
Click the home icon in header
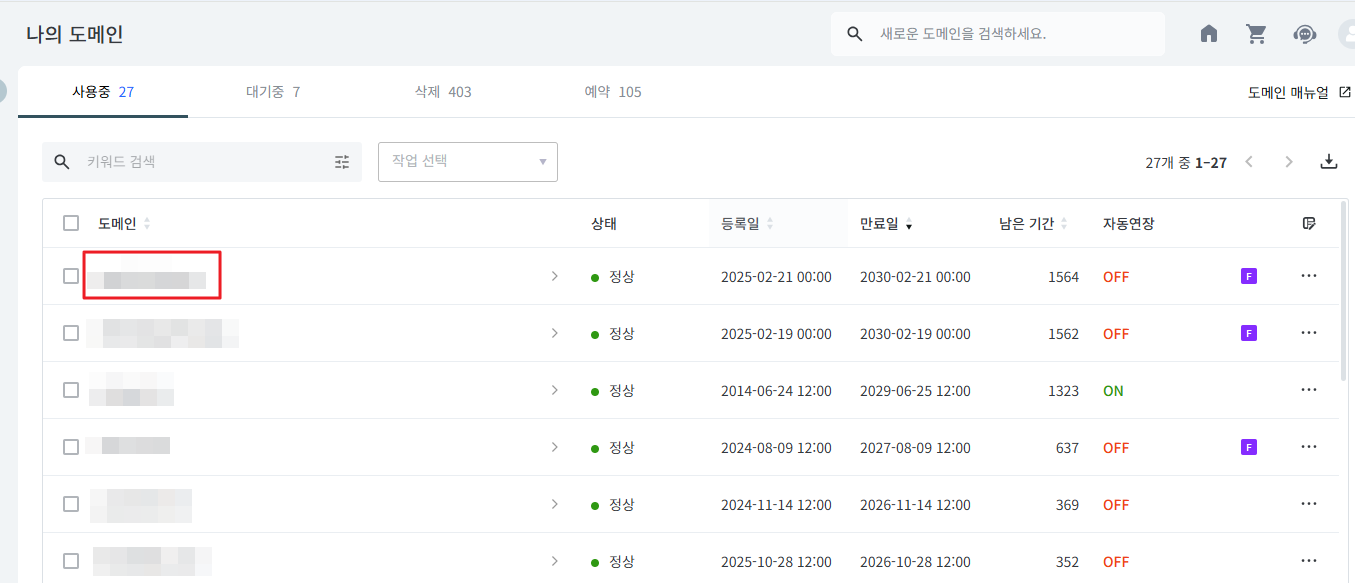click(1209, 34)
